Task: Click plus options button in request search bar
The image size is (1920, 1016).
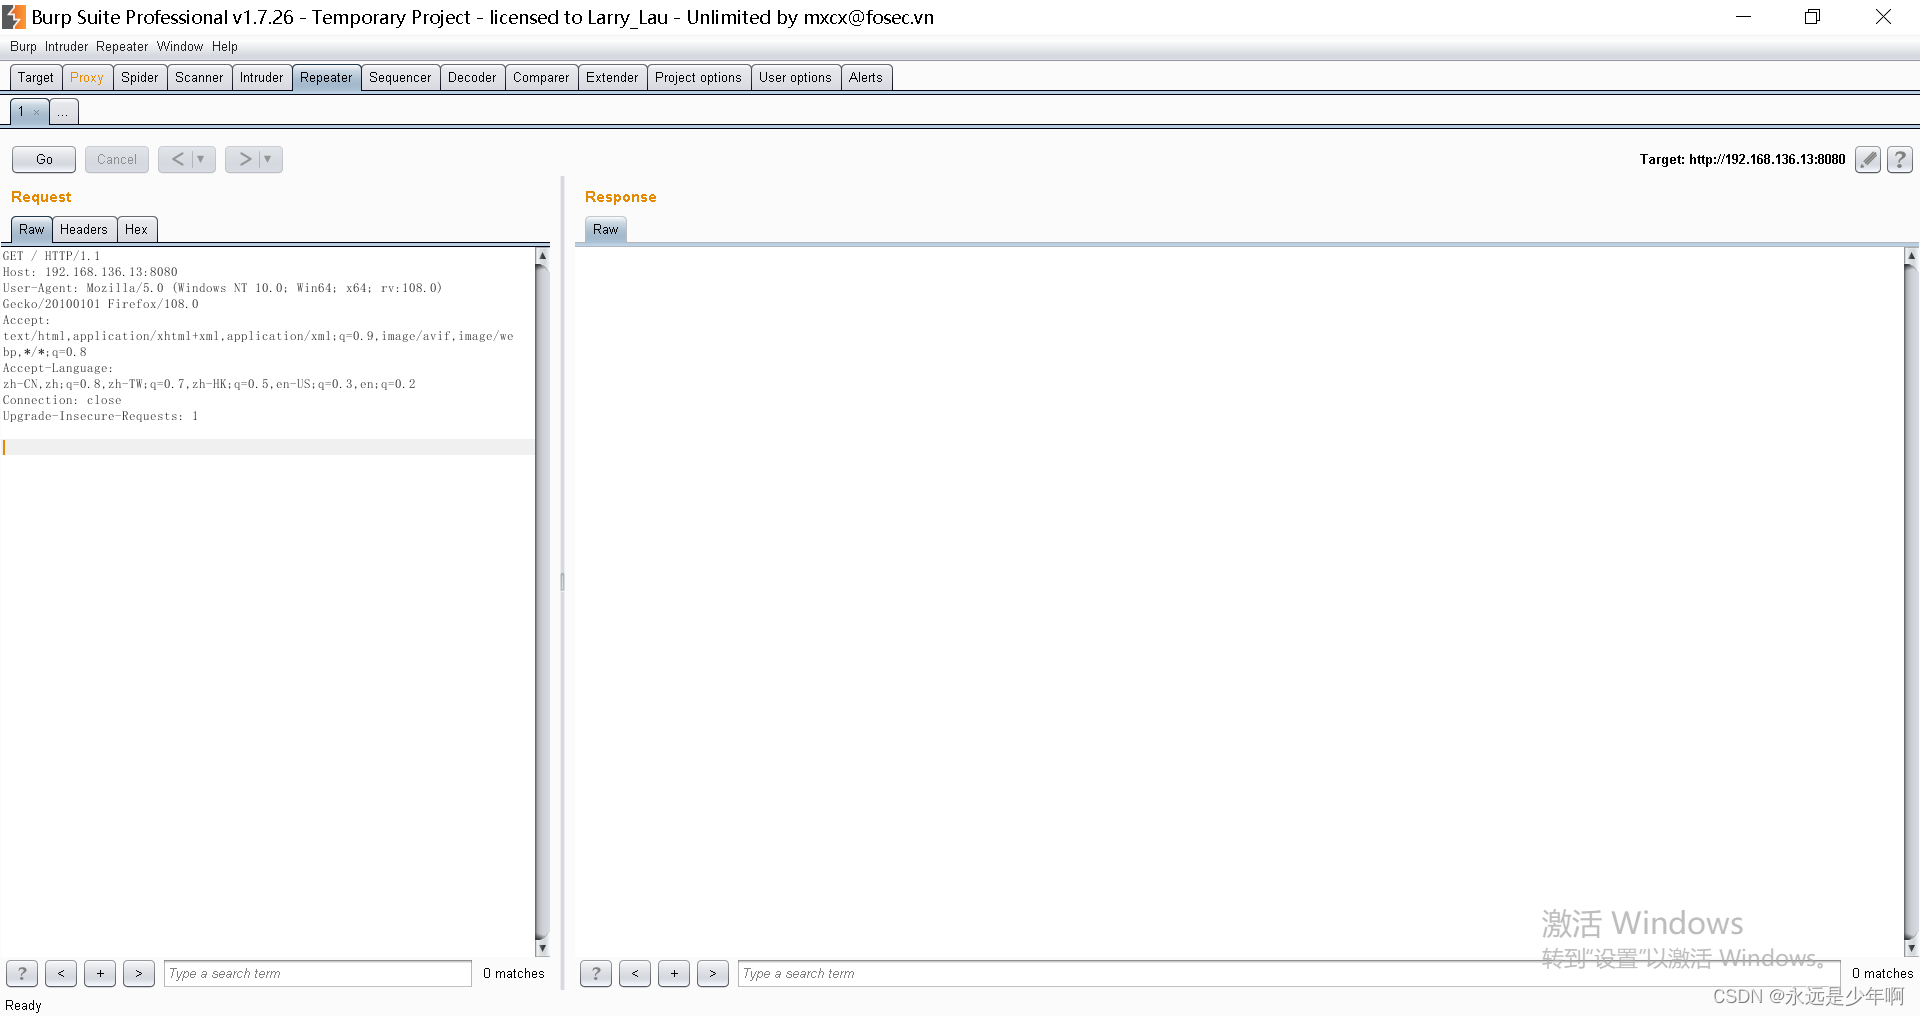Action: click(x=100, y=973)
